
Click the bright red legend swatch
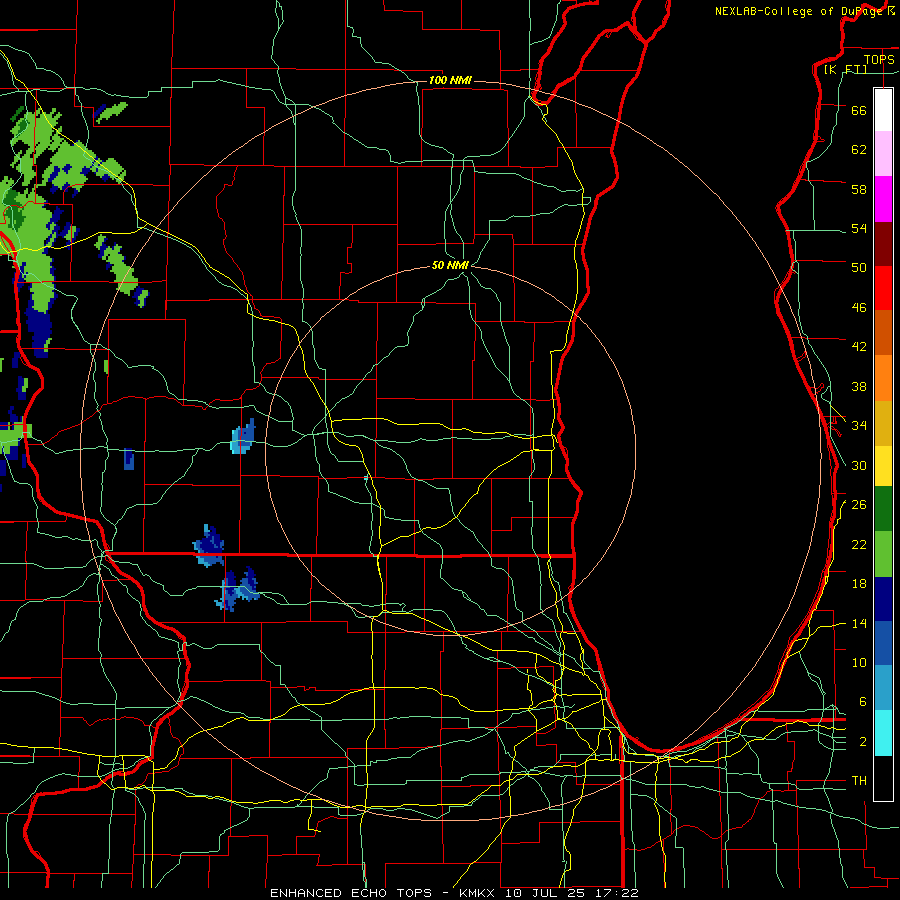[883, 288]
